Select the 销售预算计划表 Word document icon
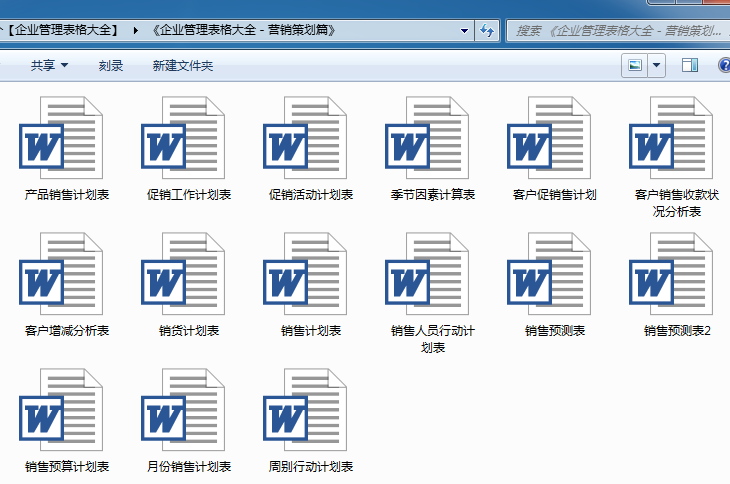 [x=61, y=410]
